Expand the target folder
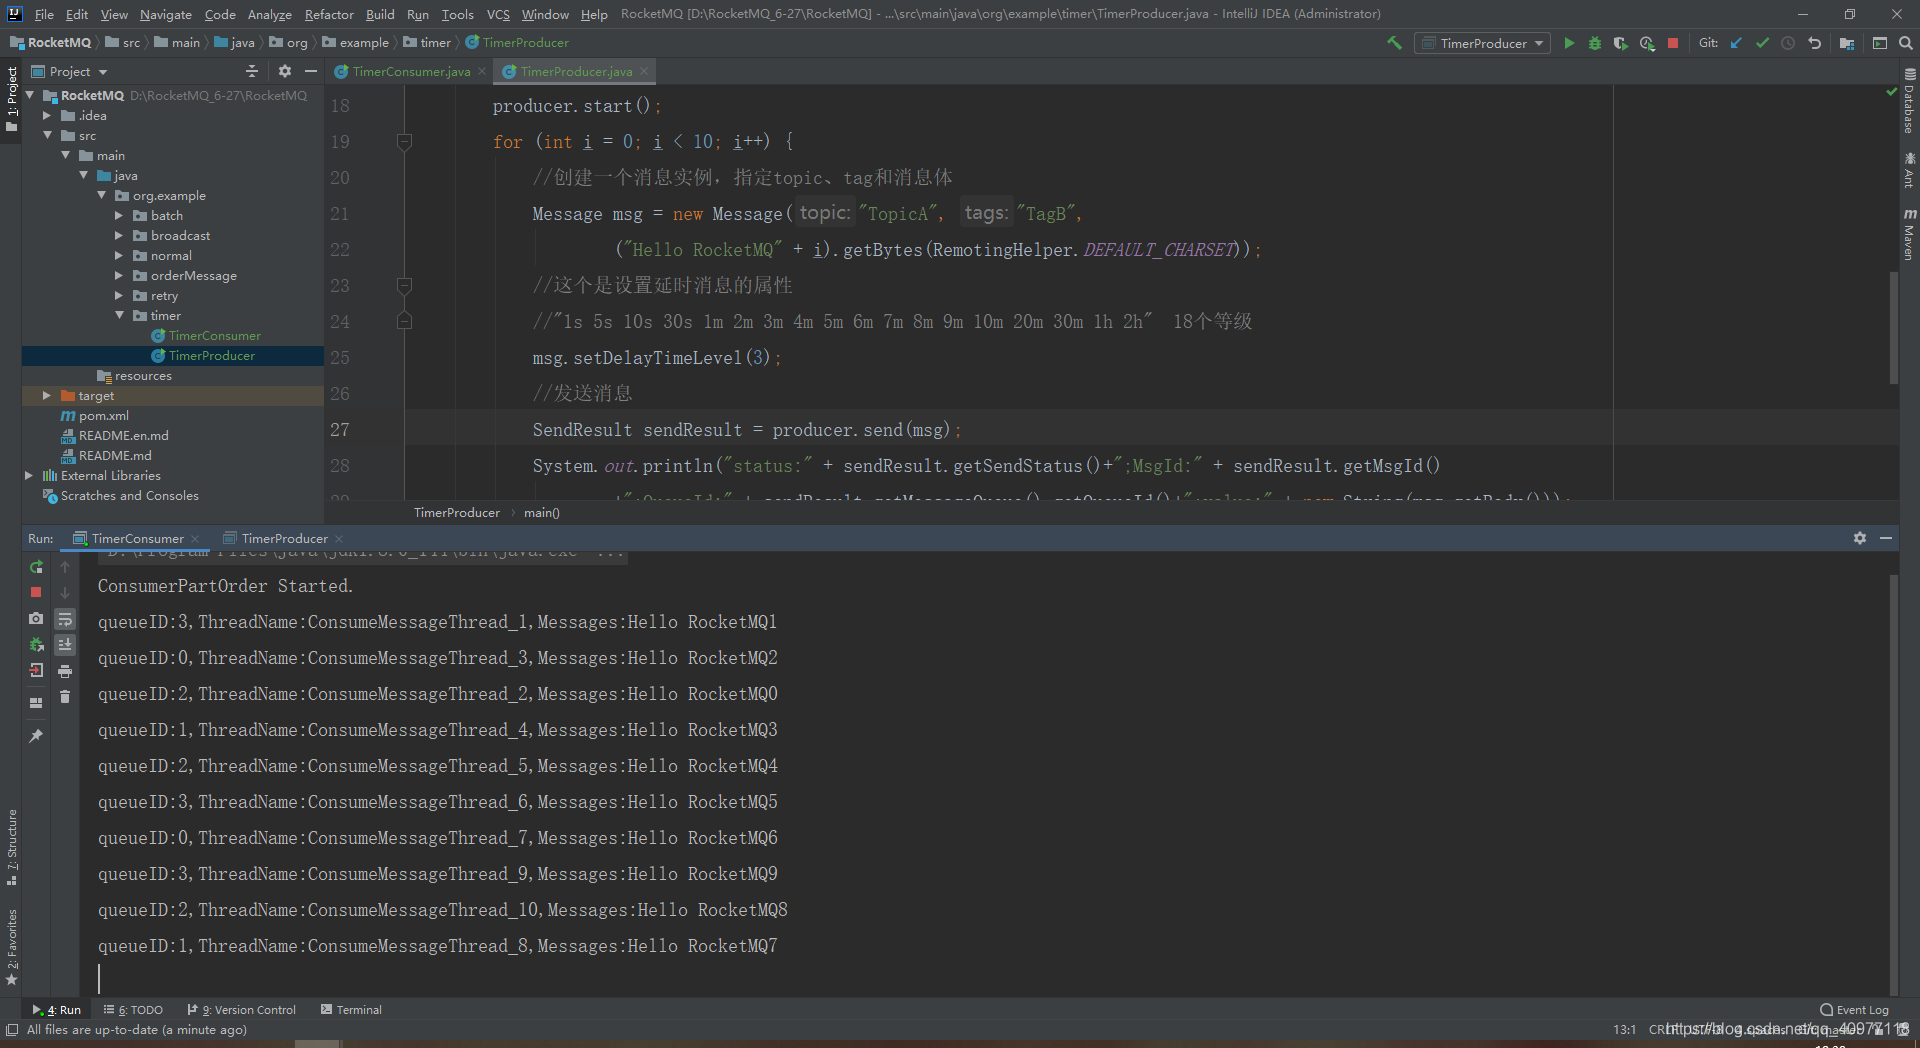This screenshot has height=1048, width=1920. click(x=46, y=395)
